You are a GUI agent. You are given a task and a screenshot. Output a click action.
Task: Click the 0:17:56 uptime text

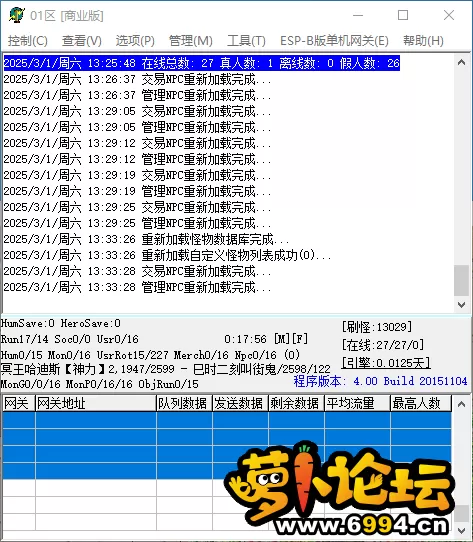pos(245,339)
